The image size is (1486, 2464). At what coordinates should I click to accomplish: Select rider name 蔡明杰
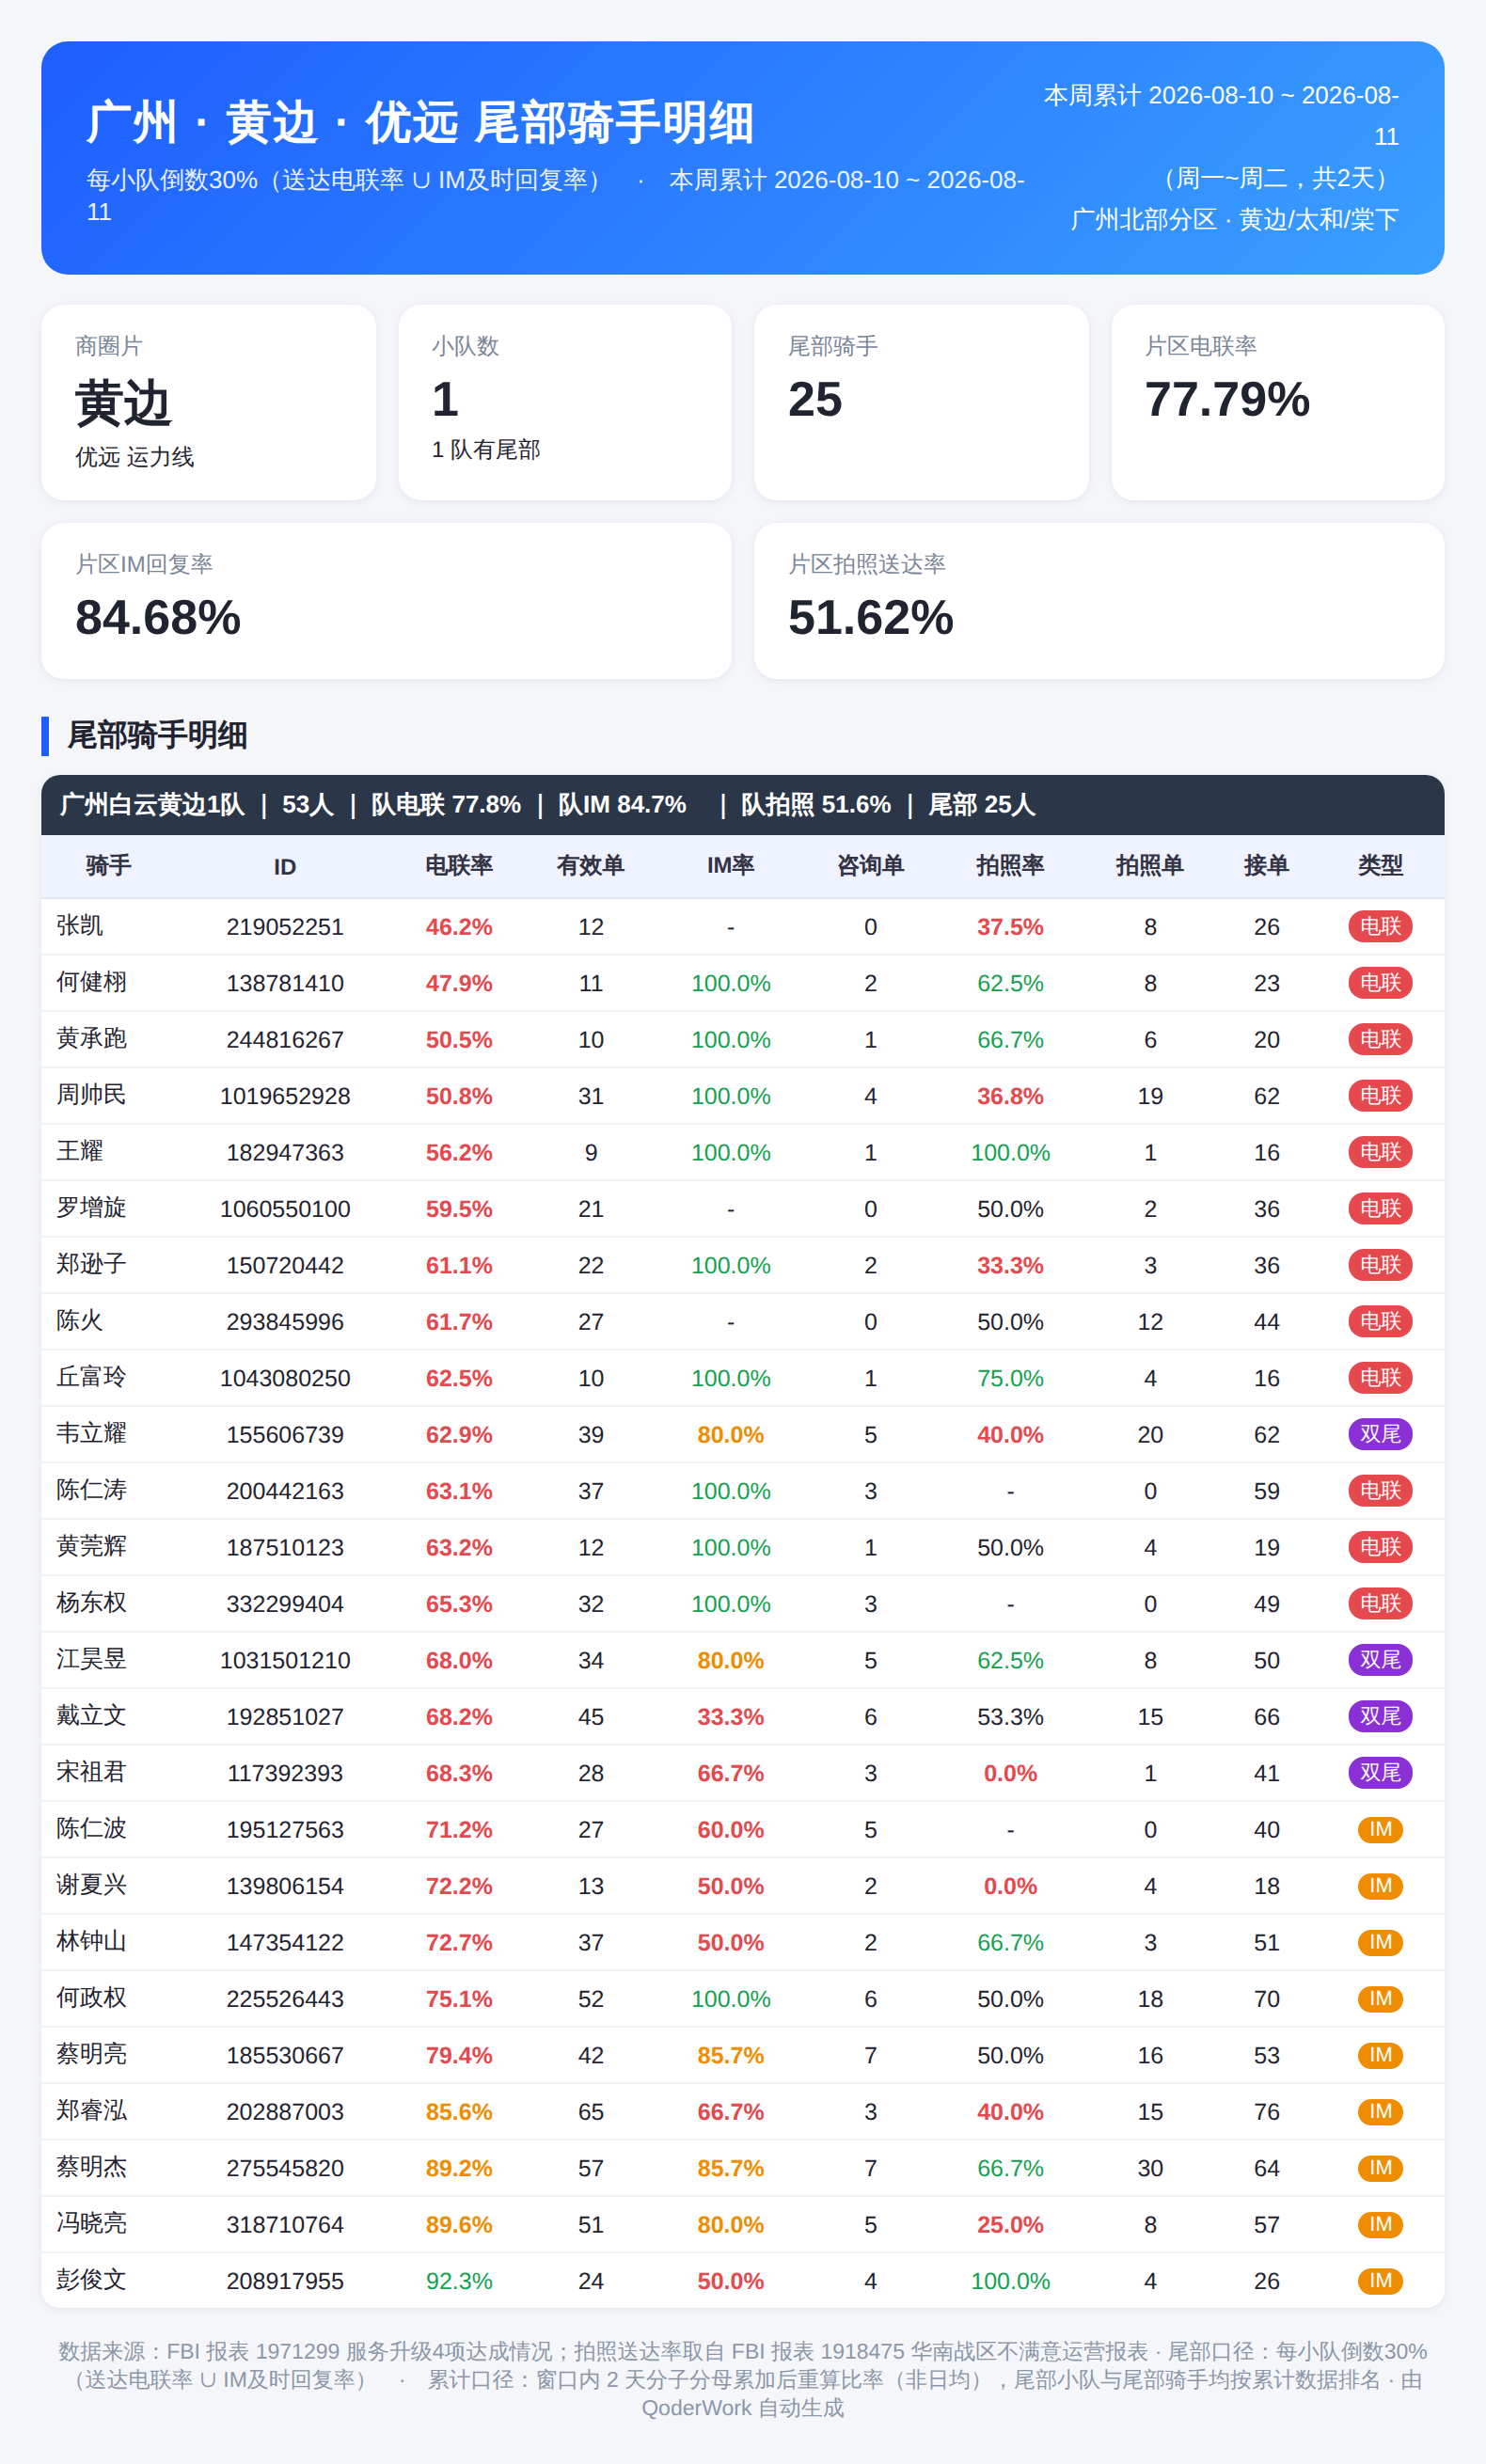click(x=91, y=2168)
